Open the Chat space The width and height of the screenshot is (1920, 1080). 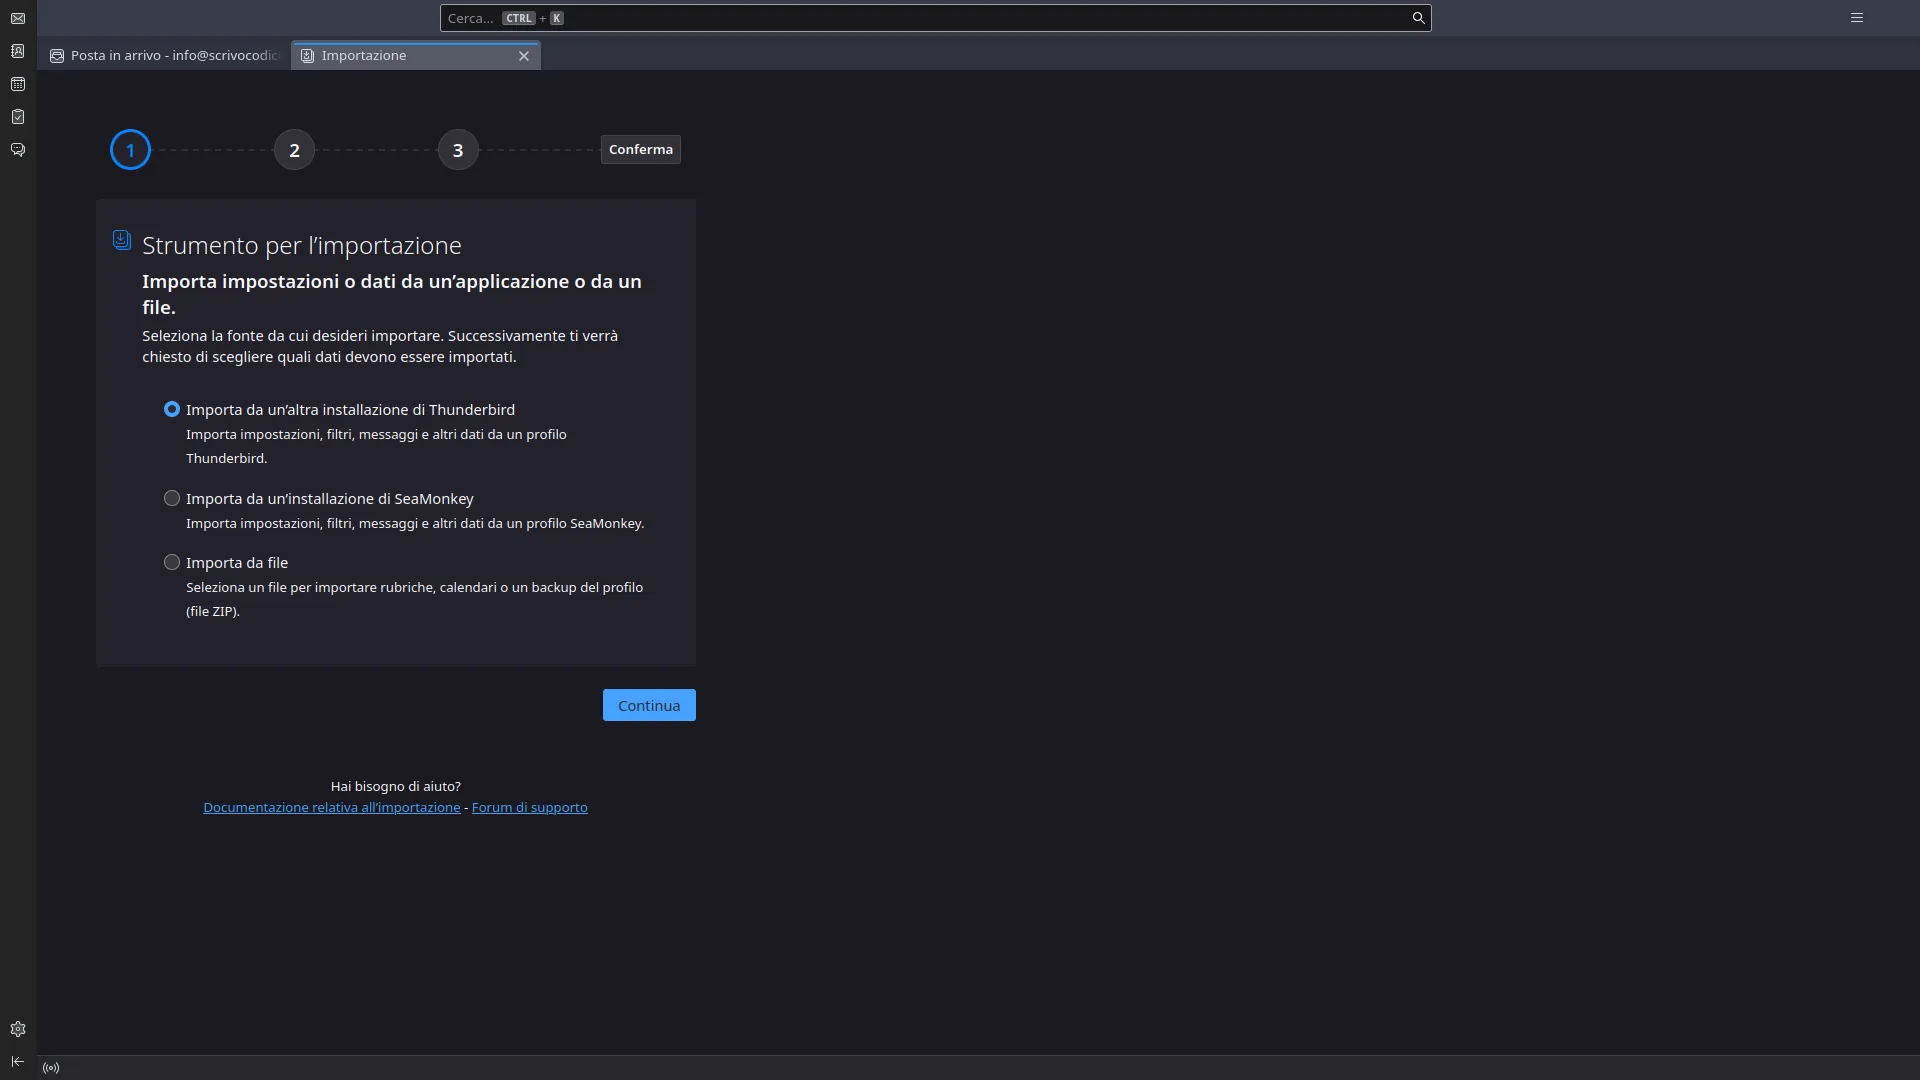point(17,150)
